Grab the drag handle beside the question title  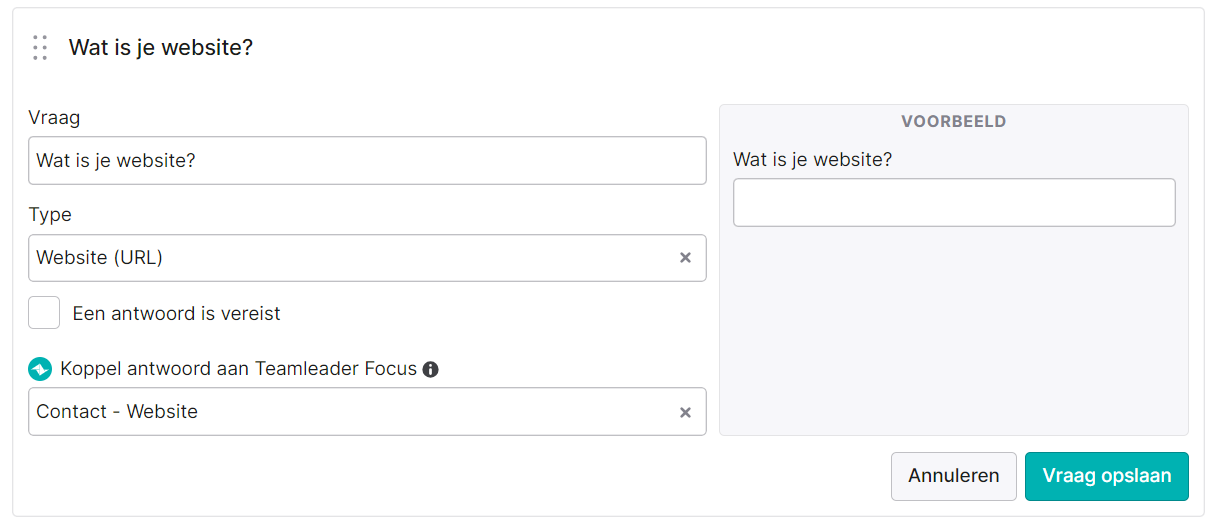(x=40, y=48)
